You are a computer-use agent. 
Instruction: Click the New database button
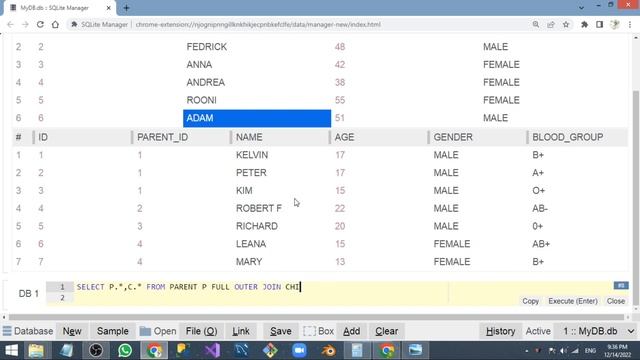[x=72, y=331]
